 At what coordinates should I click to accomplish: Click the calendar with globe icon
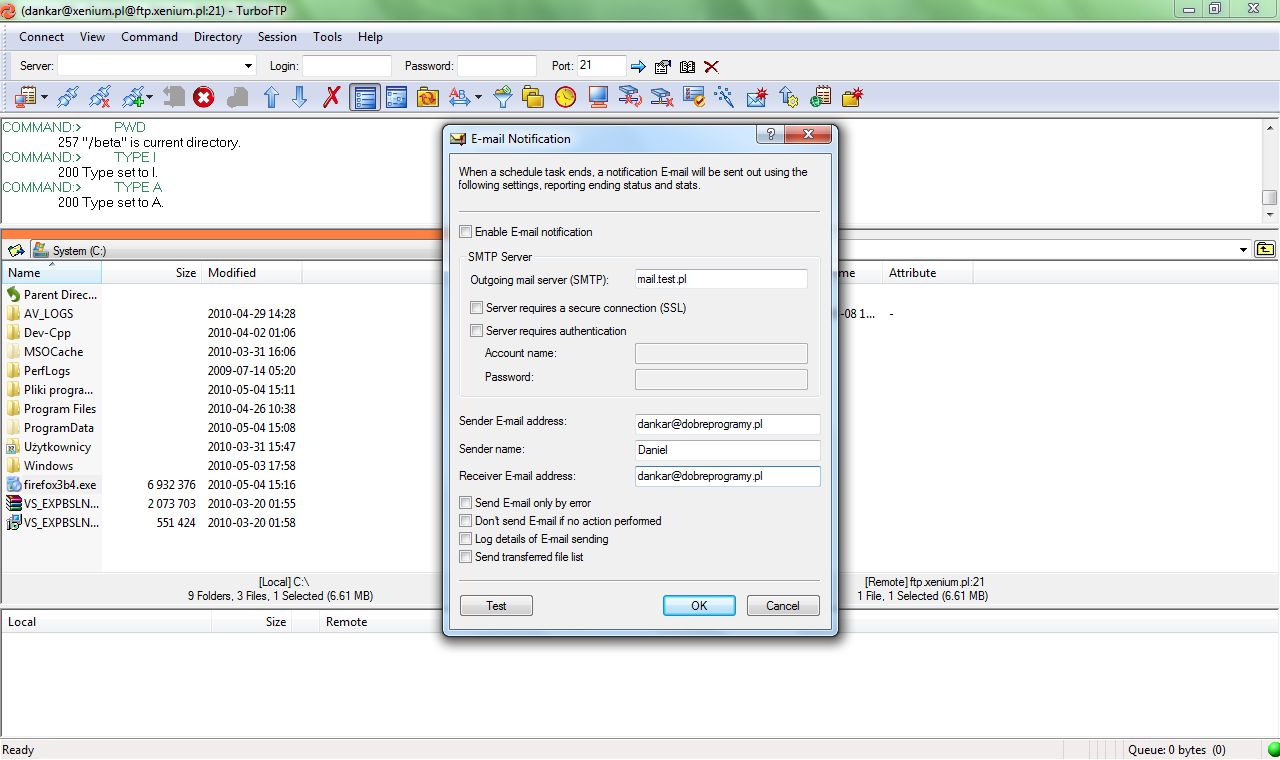pos(821,97)
